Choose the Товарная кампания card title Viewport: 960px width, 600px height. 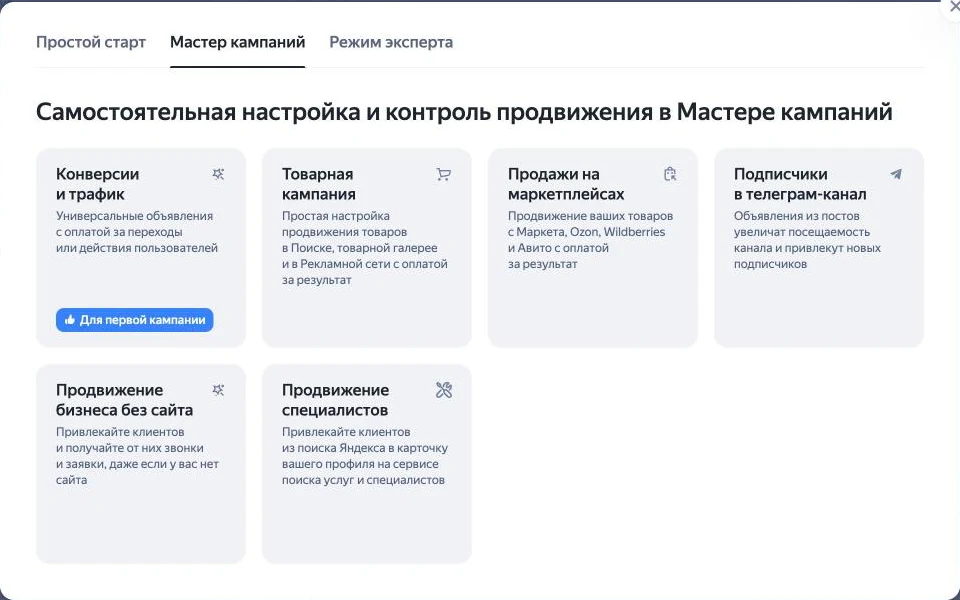318,184
